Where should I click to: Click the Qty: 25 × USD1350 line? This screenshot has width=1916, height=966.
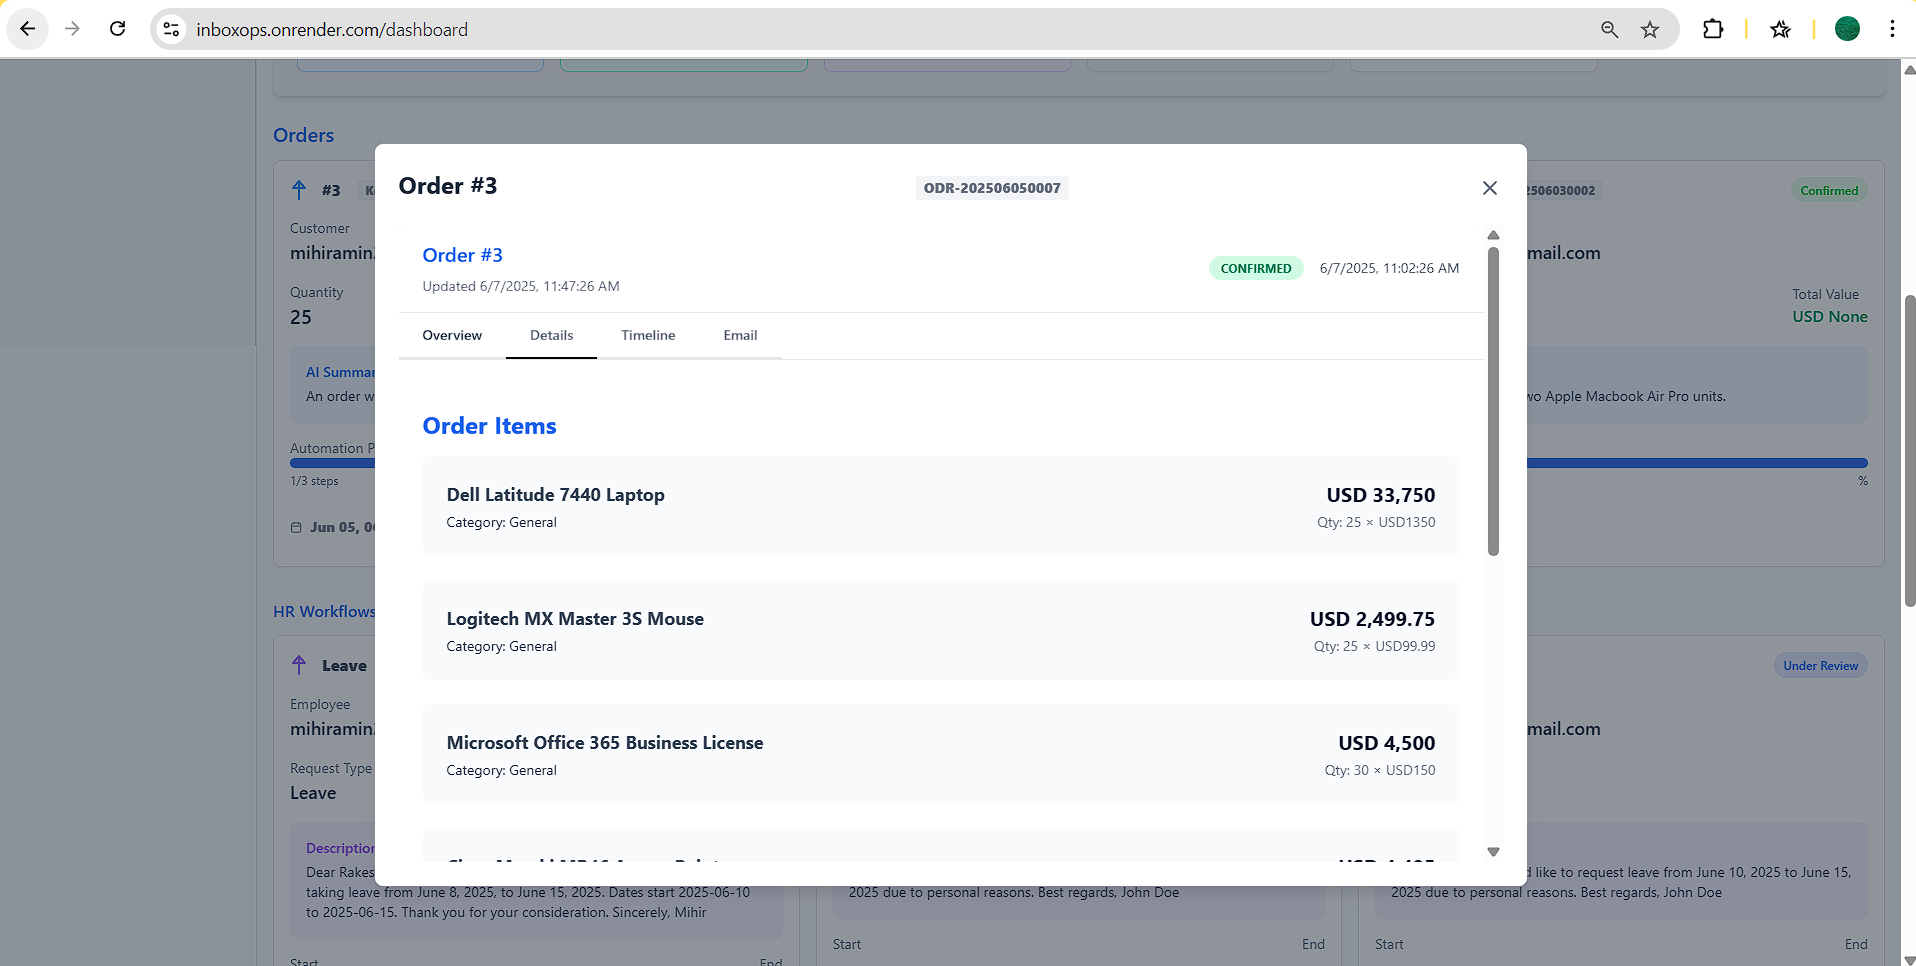(1376, 522)
